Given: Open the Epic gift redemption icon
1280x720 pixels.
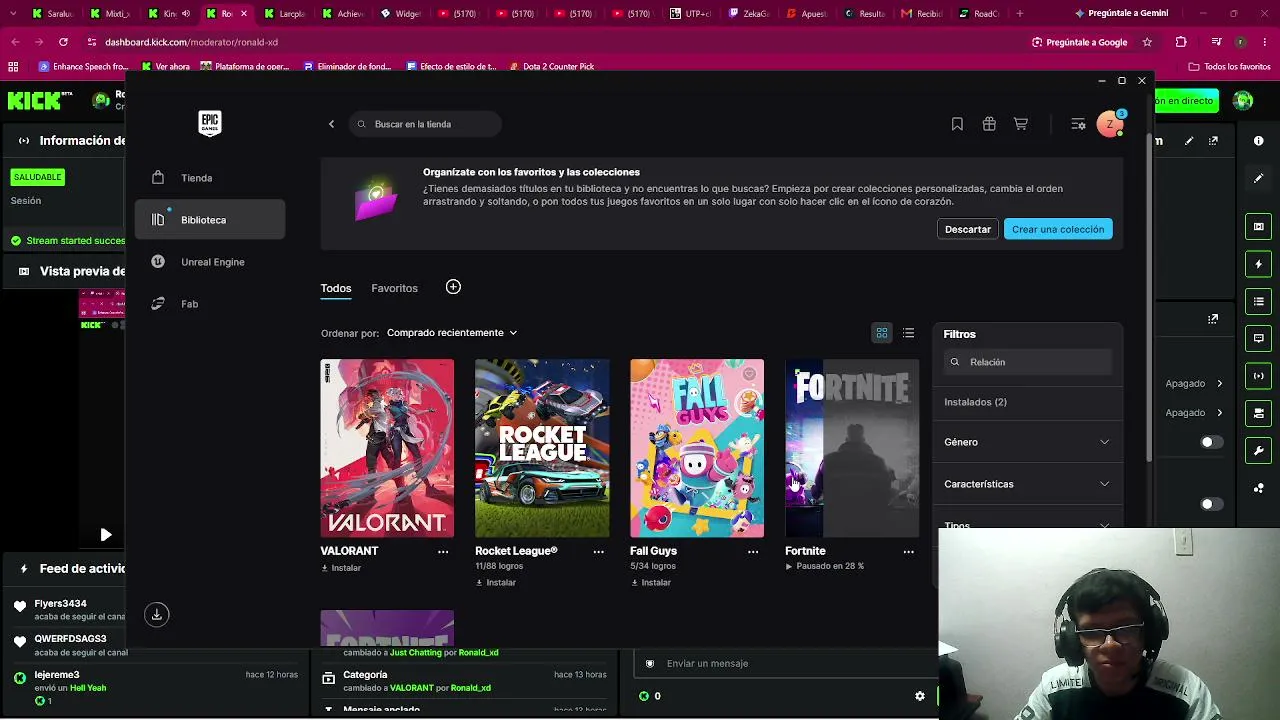Looking at the screenshot, I should pos(989,124).
